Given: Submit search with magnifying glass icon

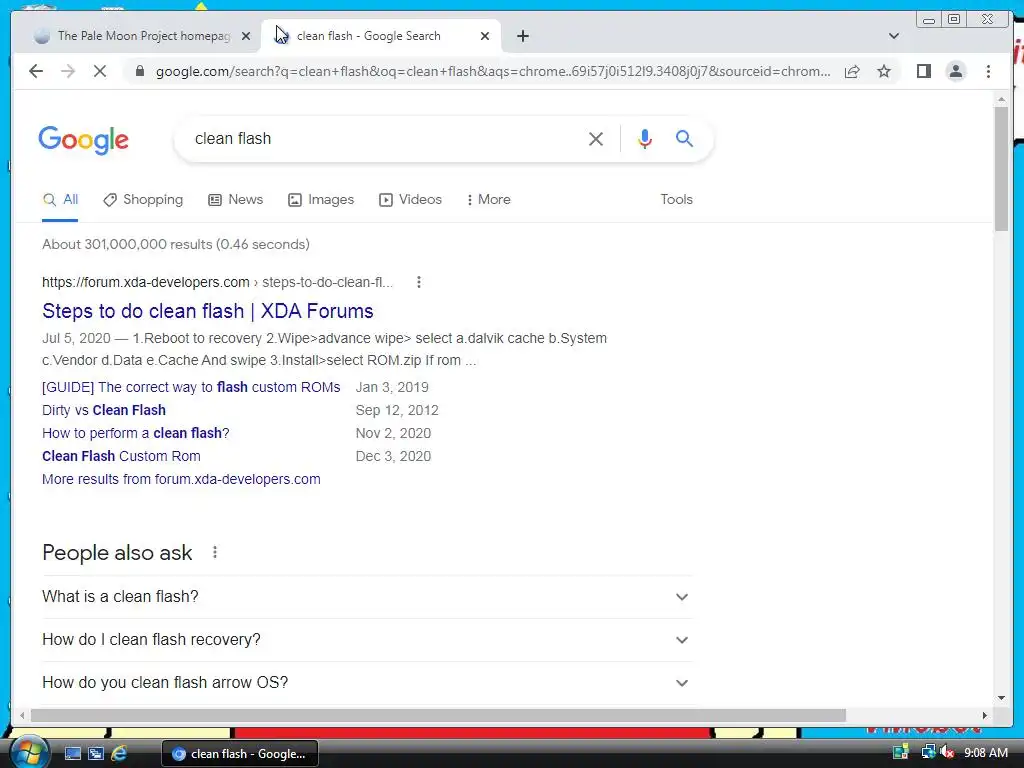Looking at the screenshot, I should tap(684, 138).
